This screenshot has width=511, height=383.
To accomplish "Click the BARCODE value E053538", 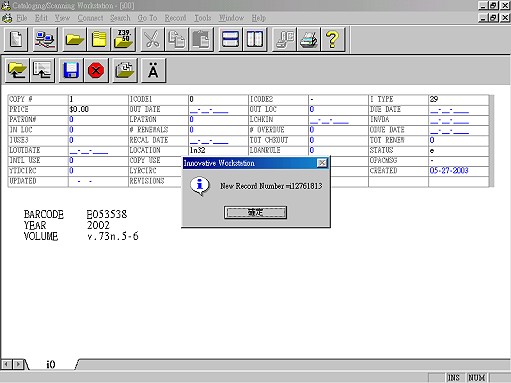I will pos(107,214).
